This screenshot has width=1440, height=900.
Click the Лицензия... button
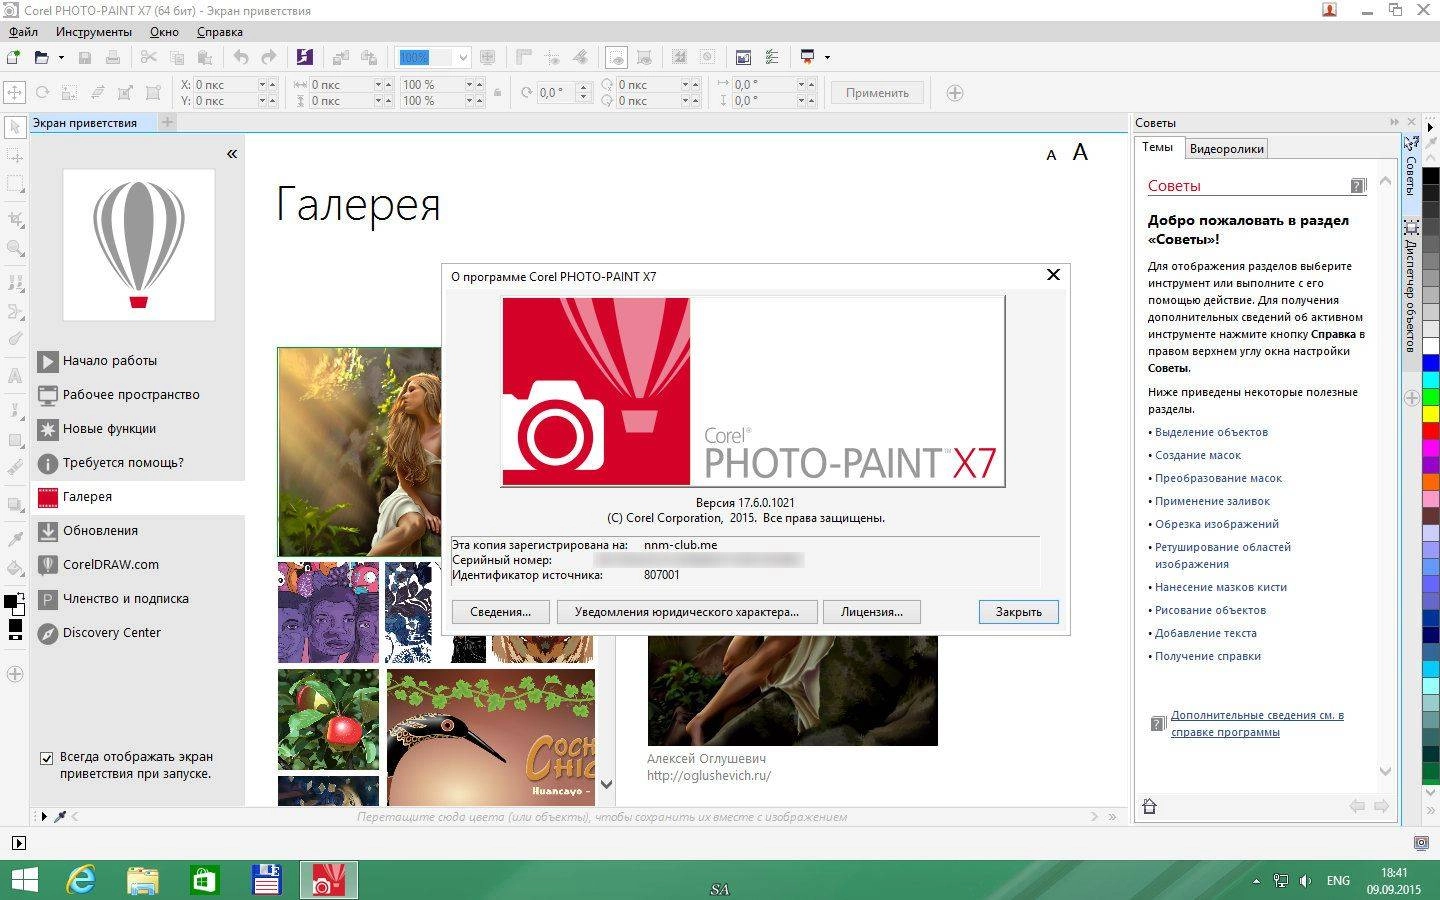click(x=871, y=612)
